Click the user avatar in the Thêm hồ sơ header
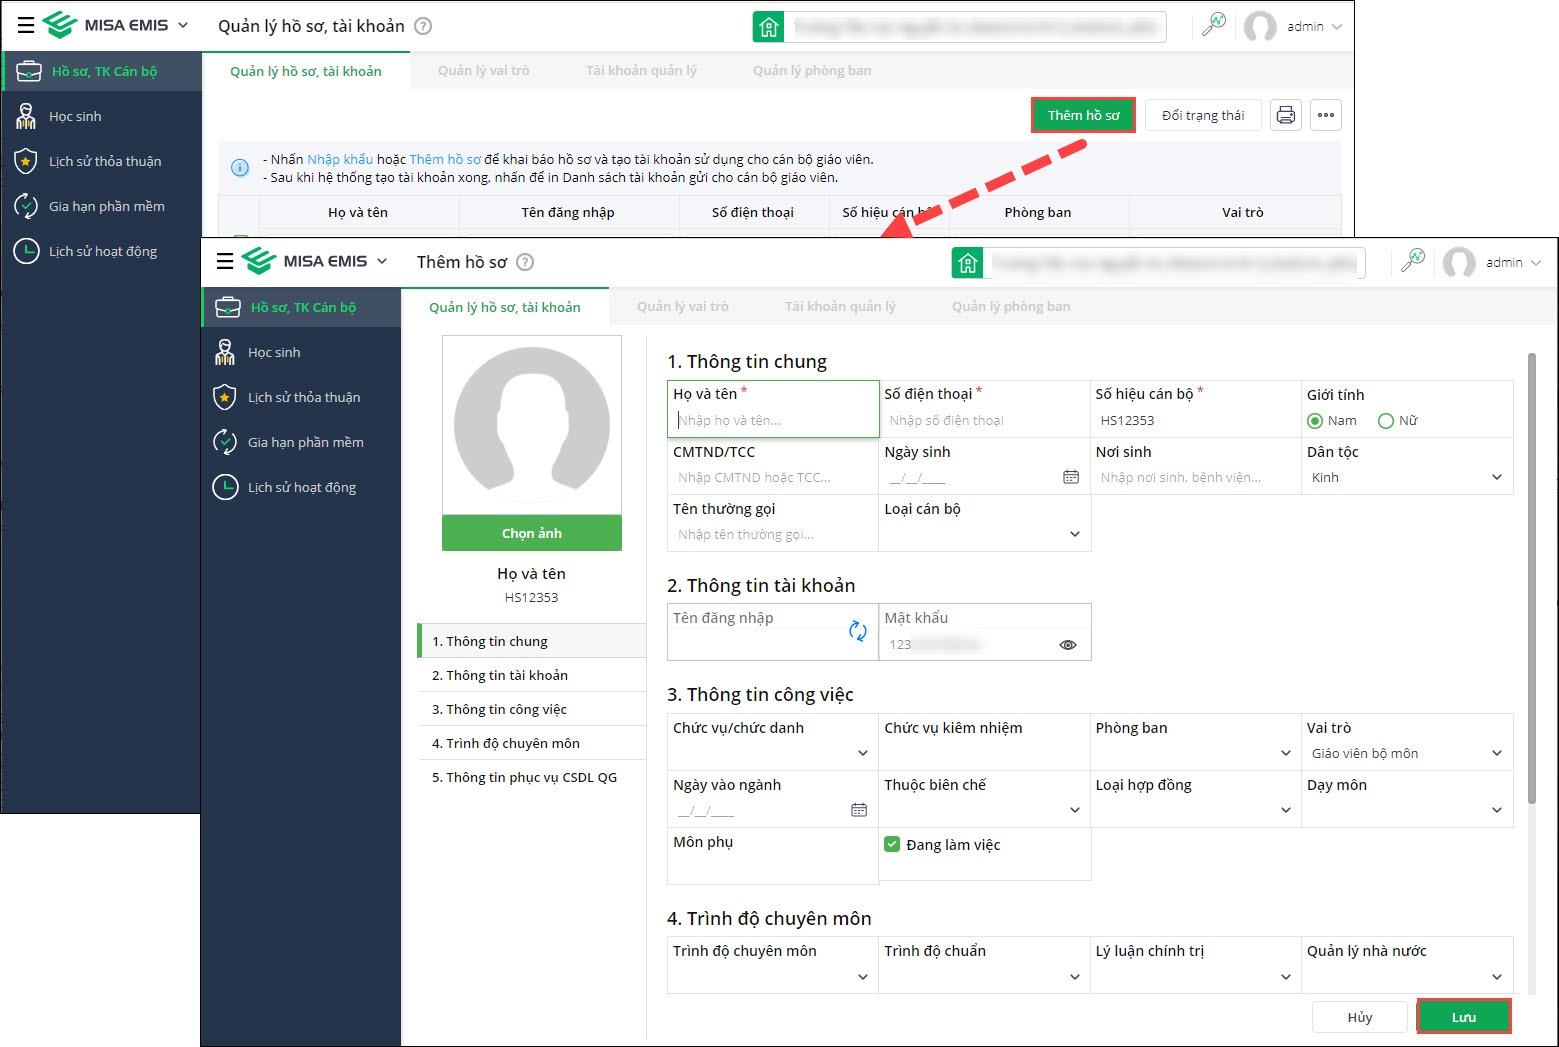 coord(1459,263)
